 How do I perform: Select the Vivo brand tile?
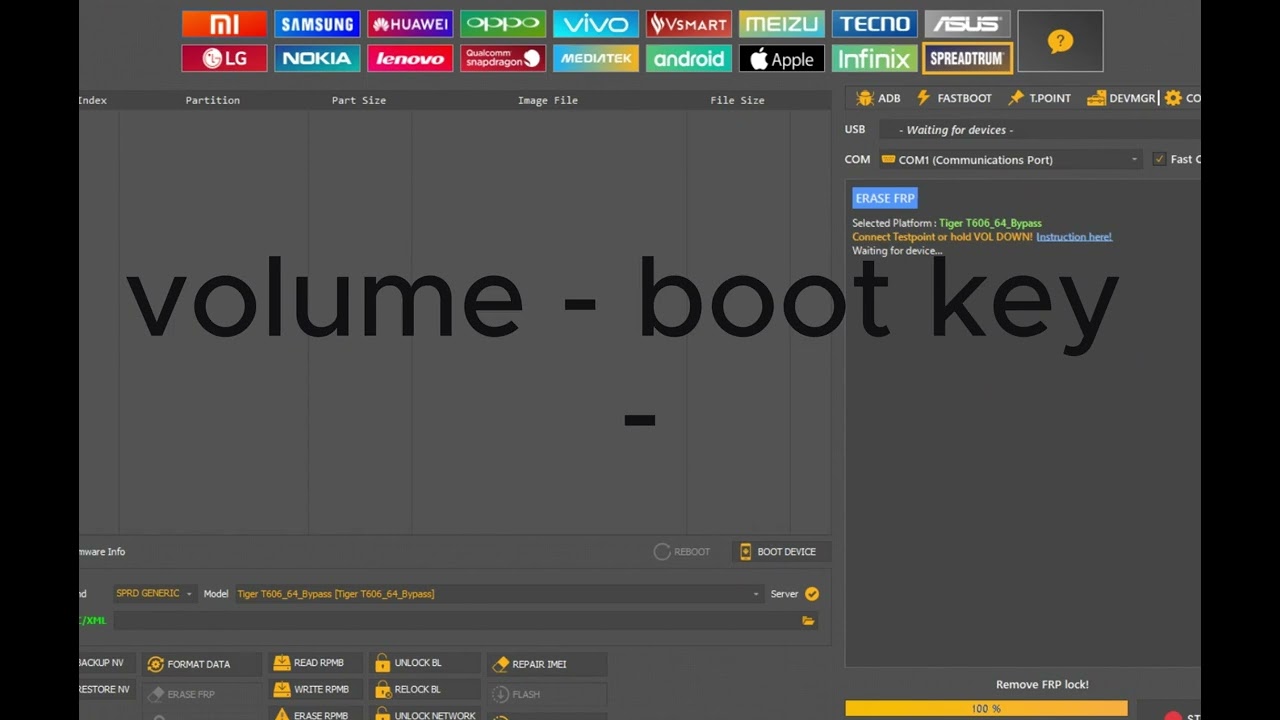tap(596, 24)
